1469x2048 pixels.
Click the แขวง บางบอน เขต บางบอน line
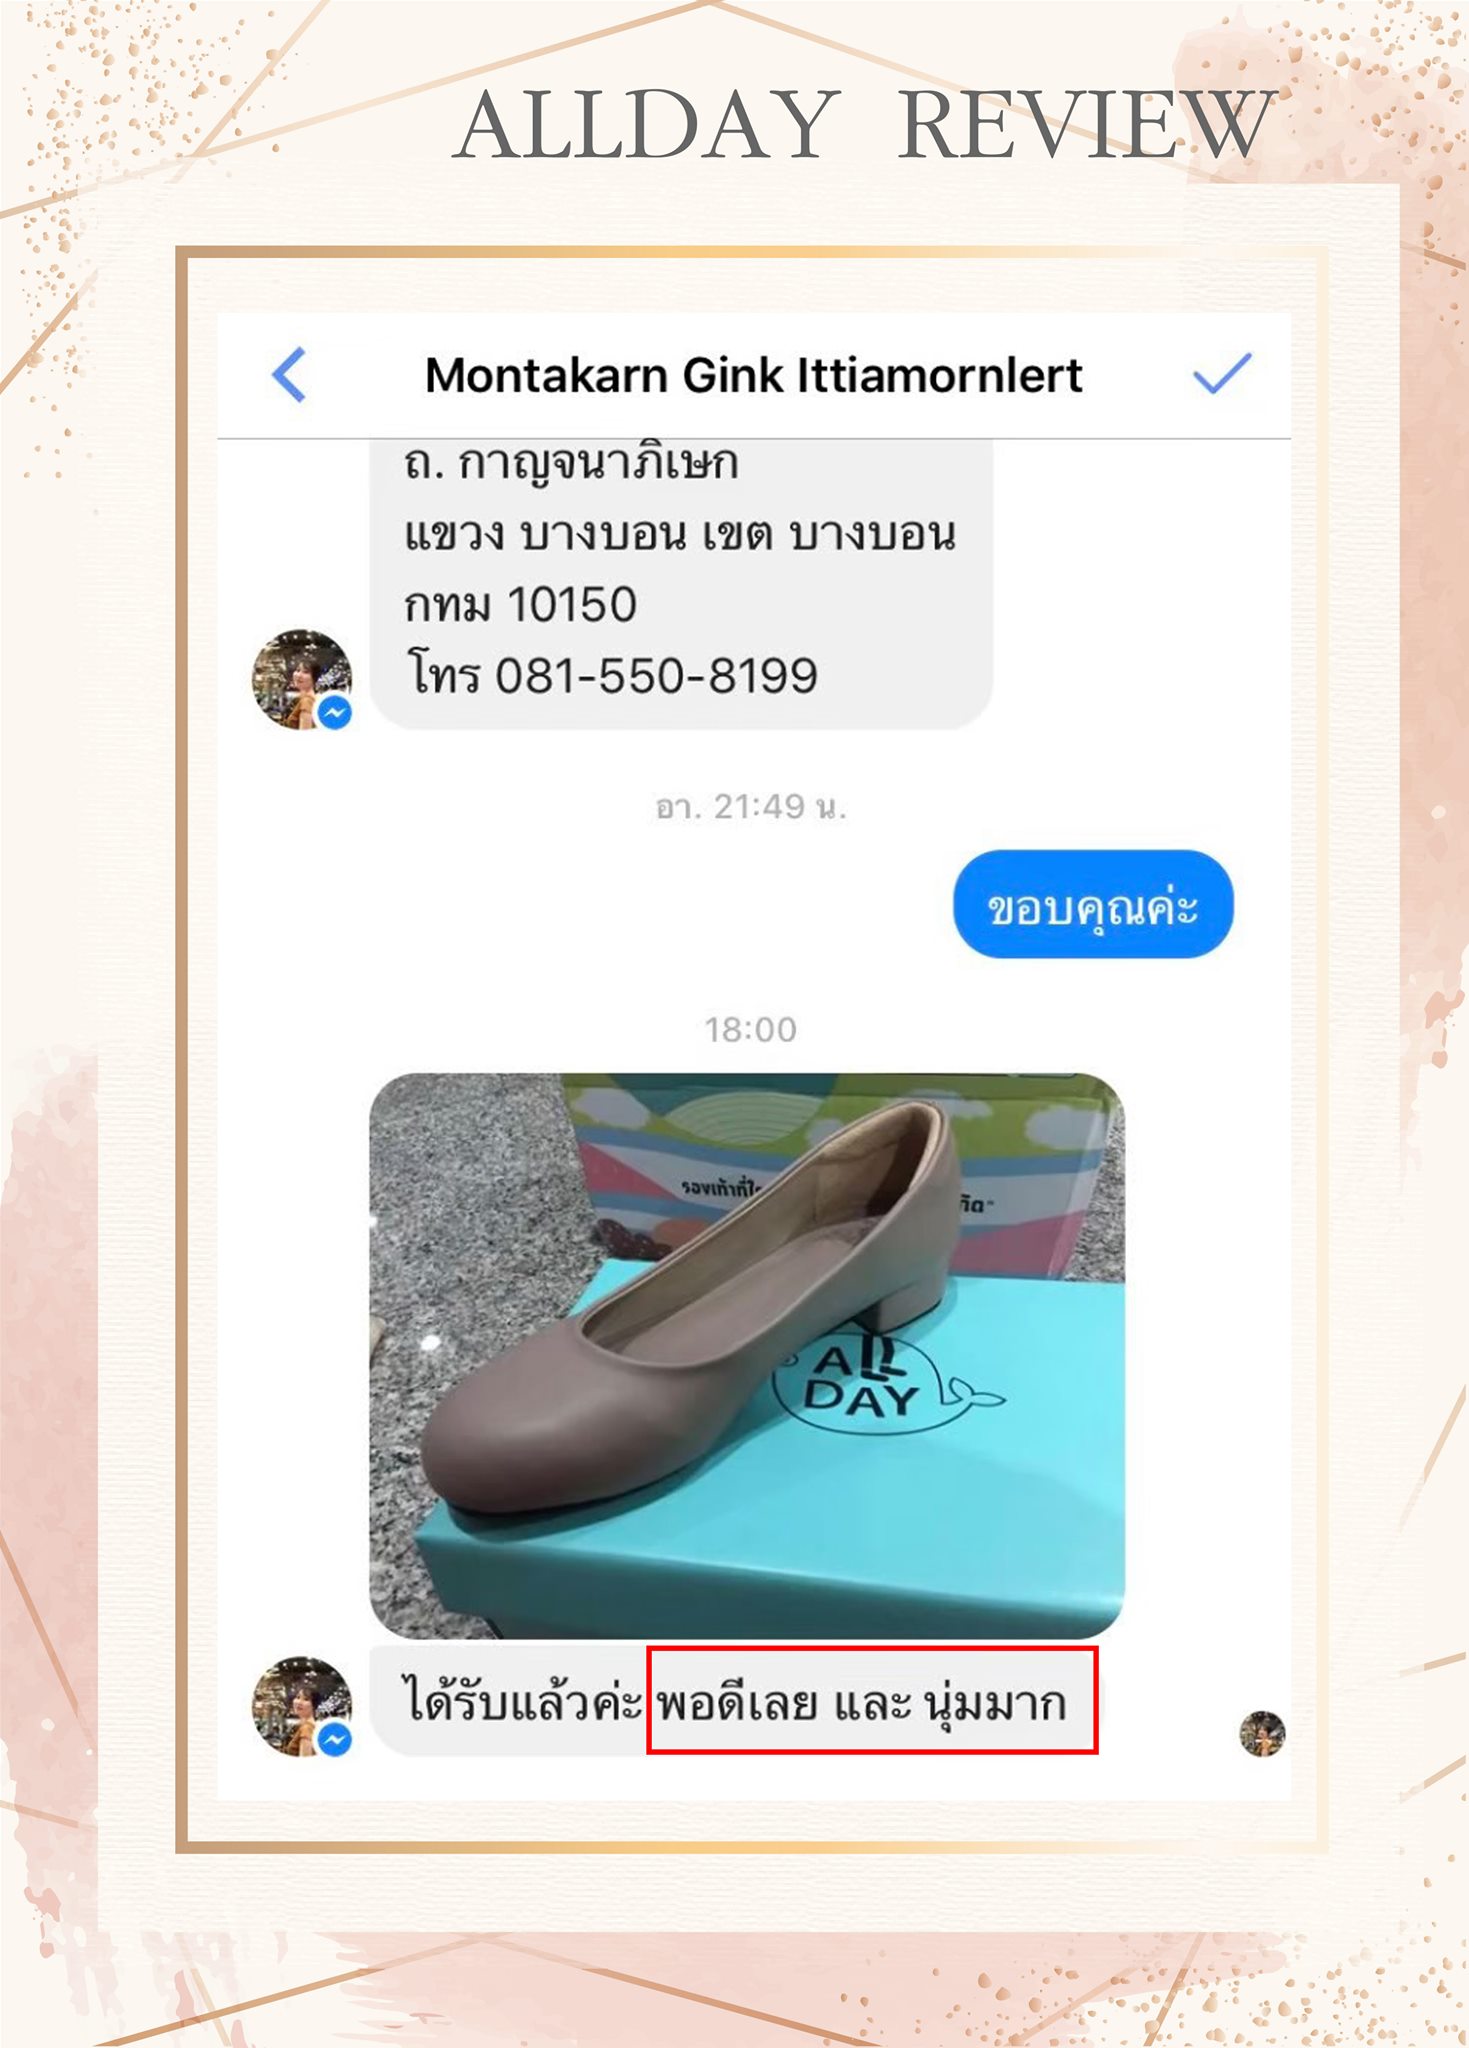pos(680,533)
